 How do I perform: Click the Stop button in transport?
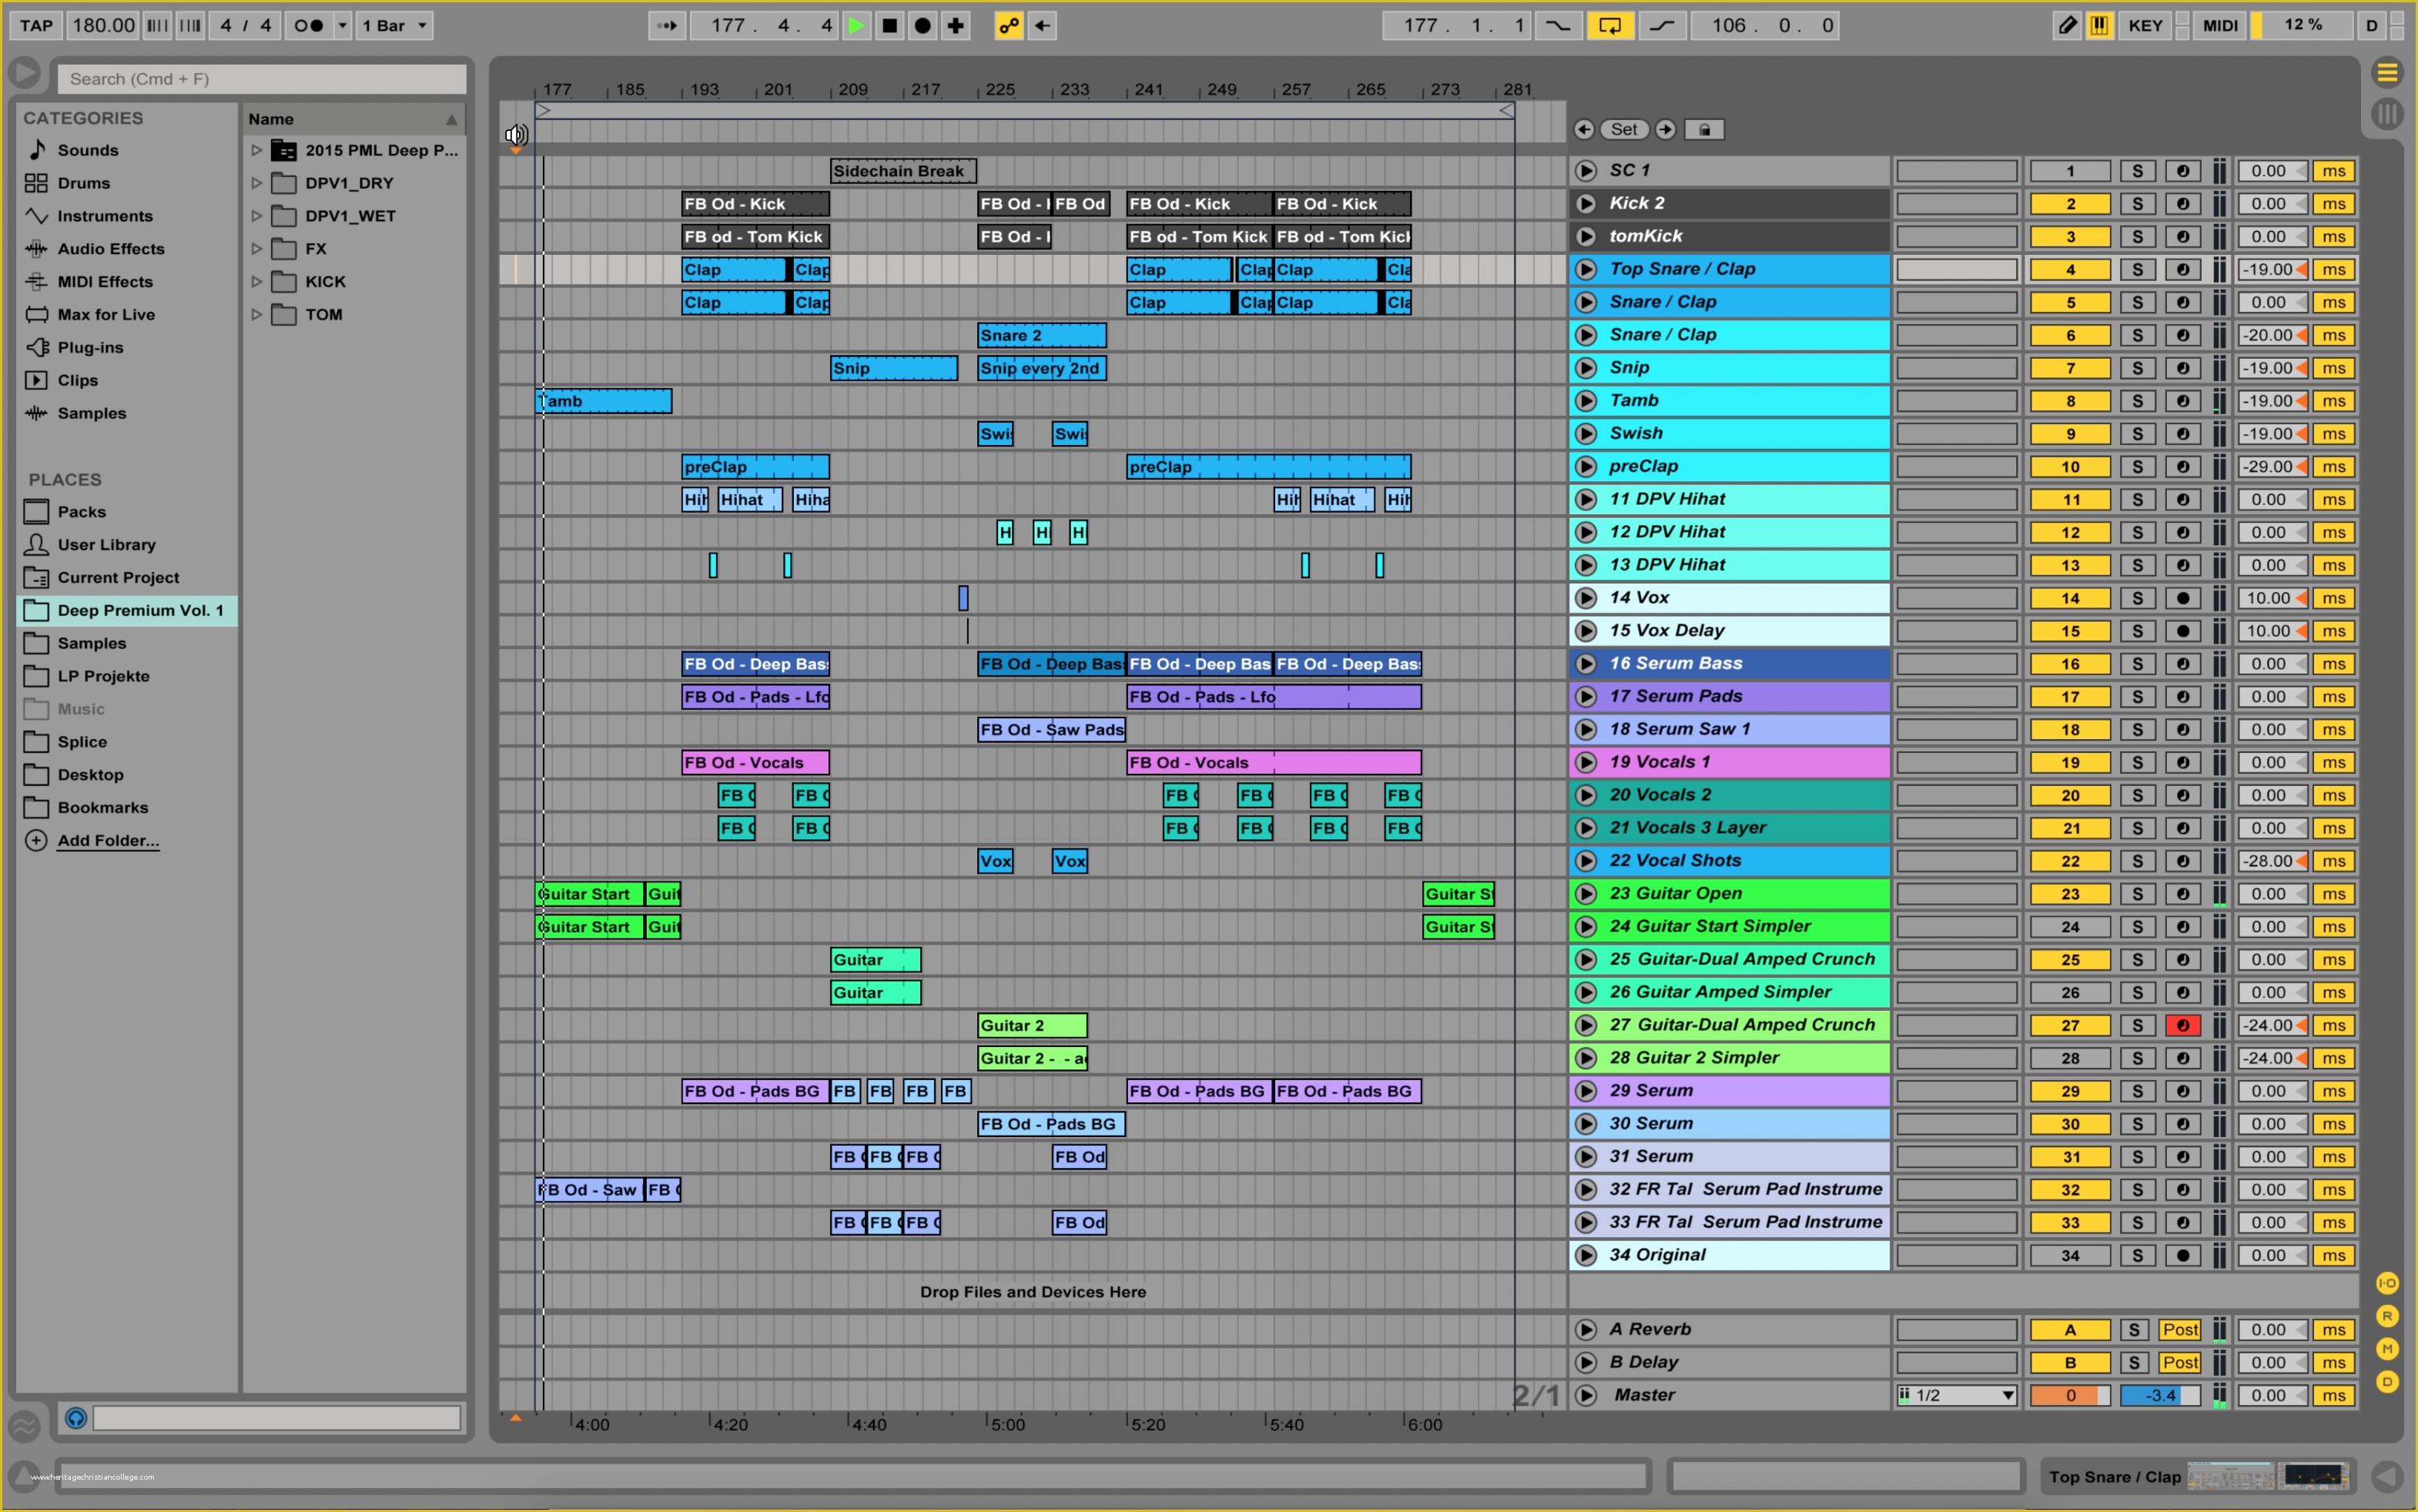[x=889, y=26]
